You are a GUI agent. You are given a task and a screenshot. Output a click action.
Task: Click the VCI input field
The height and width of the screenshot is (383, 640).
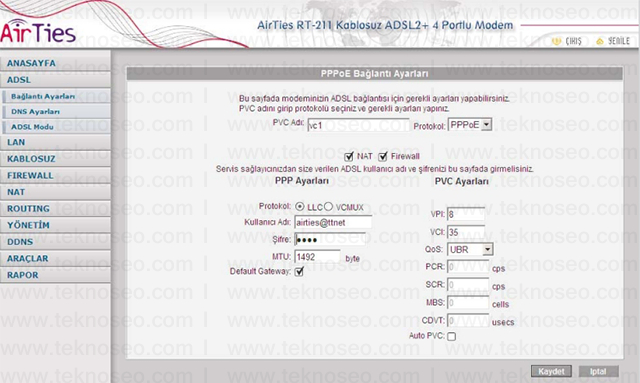(466, 232)
